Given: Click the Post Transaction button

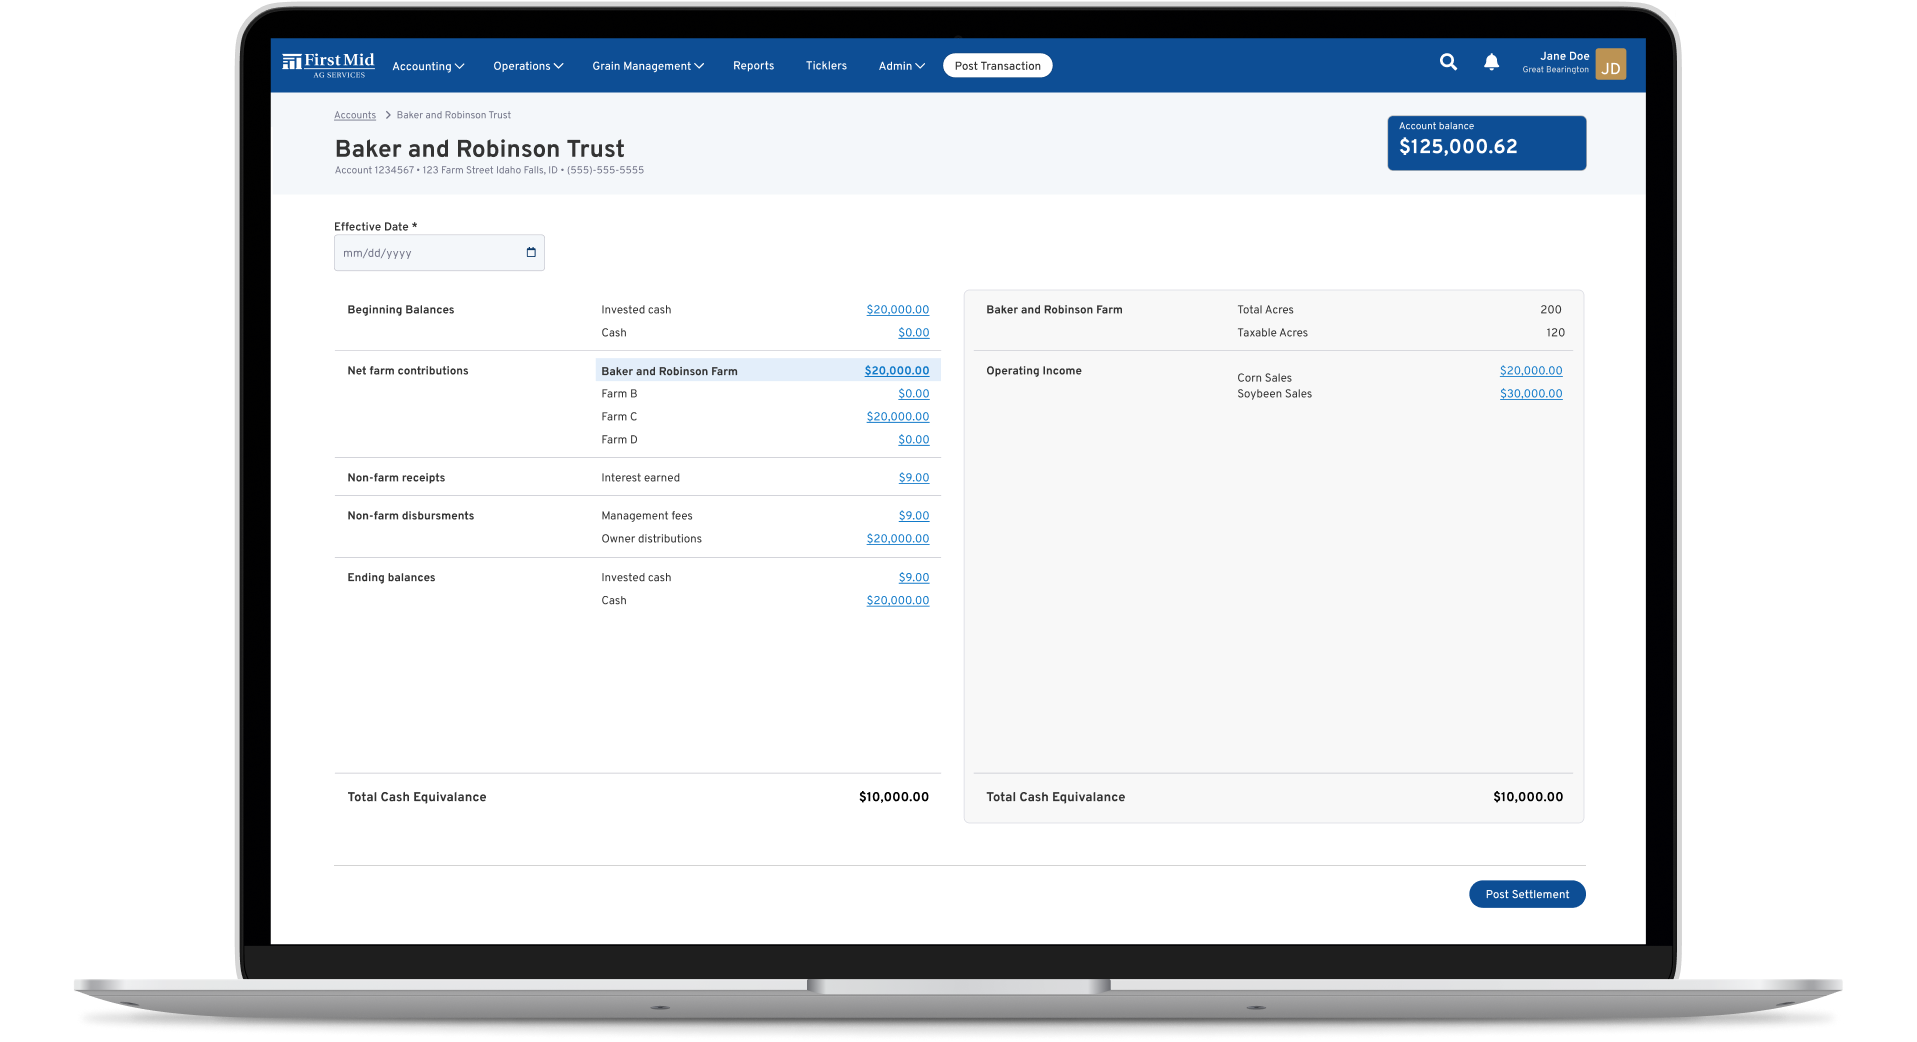Looking at the screenshot, I should point(997,65).
